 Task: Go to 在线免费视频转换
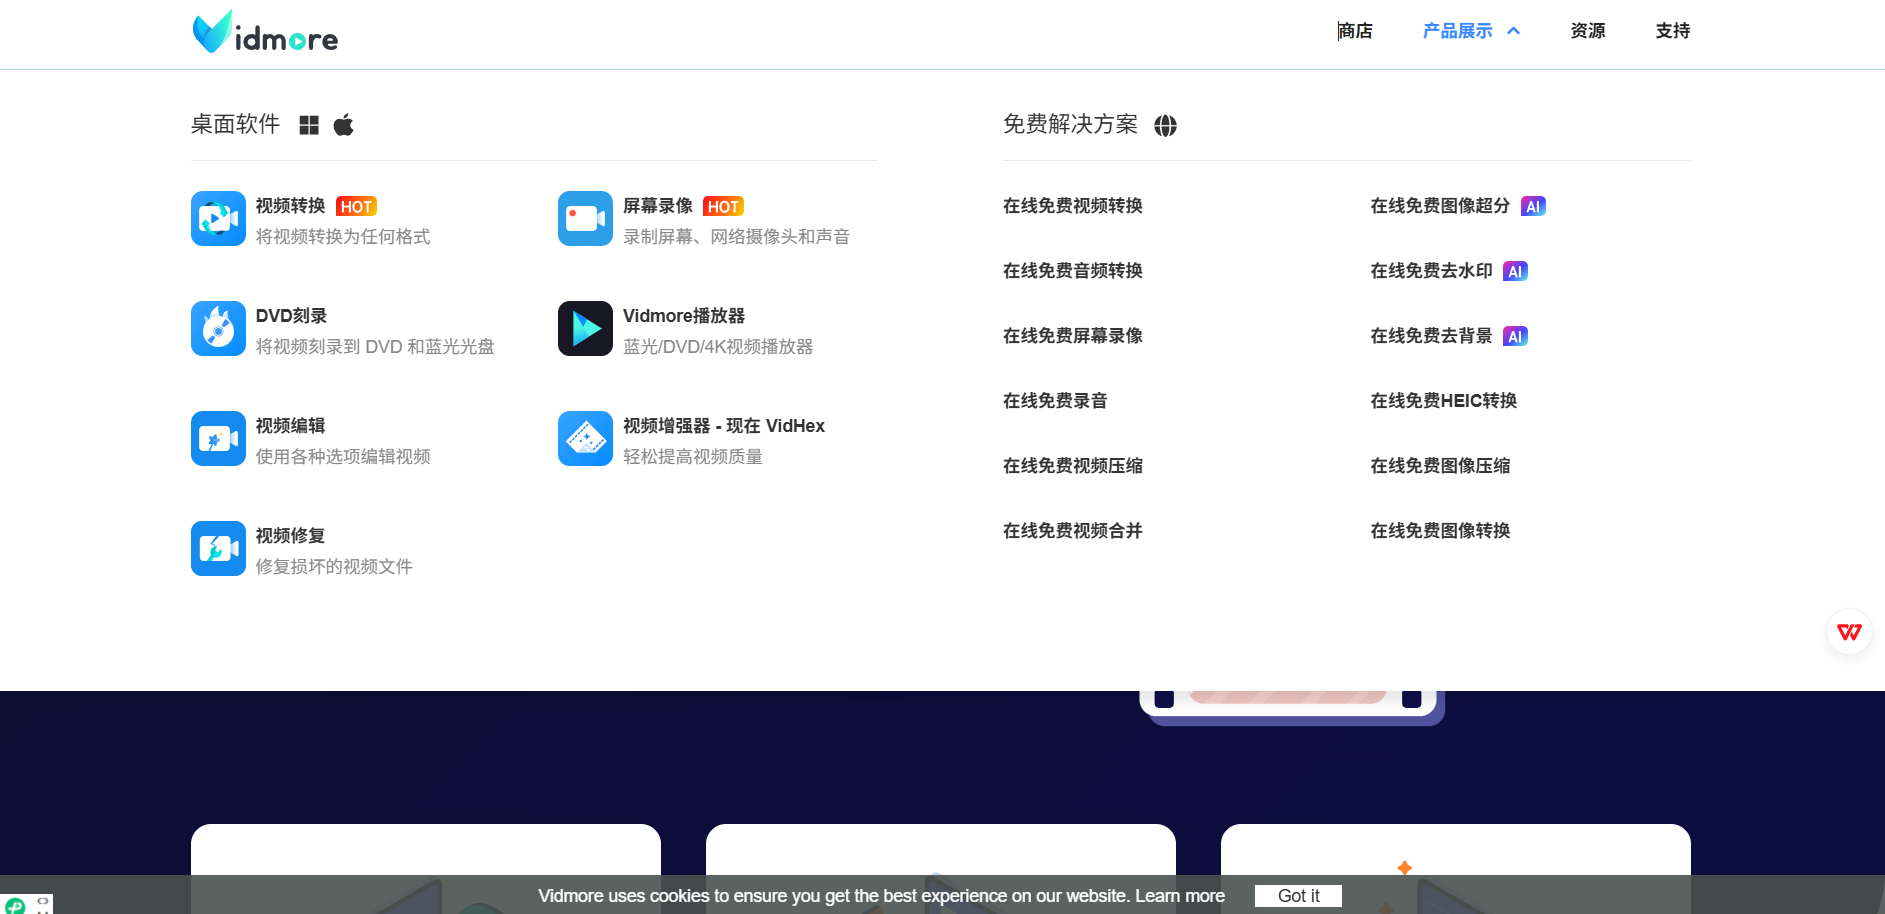click(1073, 206)
